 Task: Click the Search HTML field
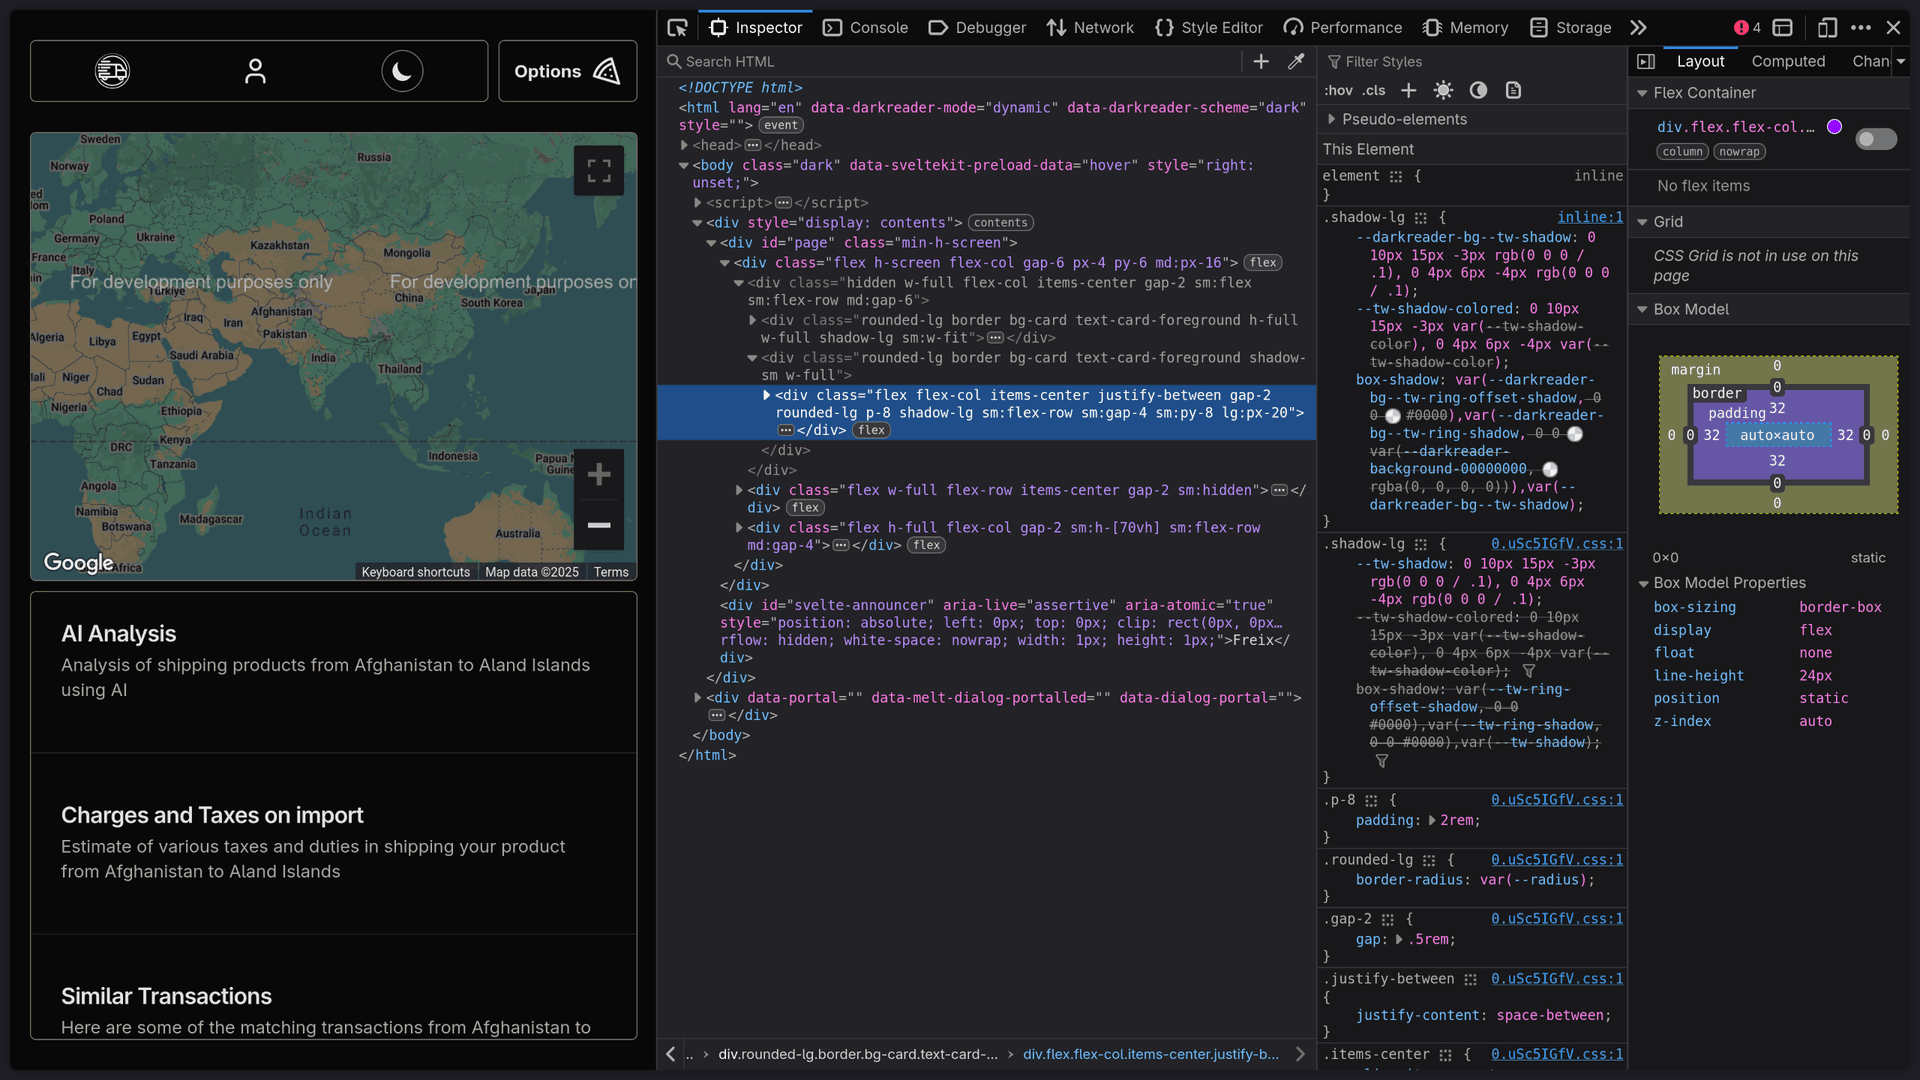tap(953, 62)
